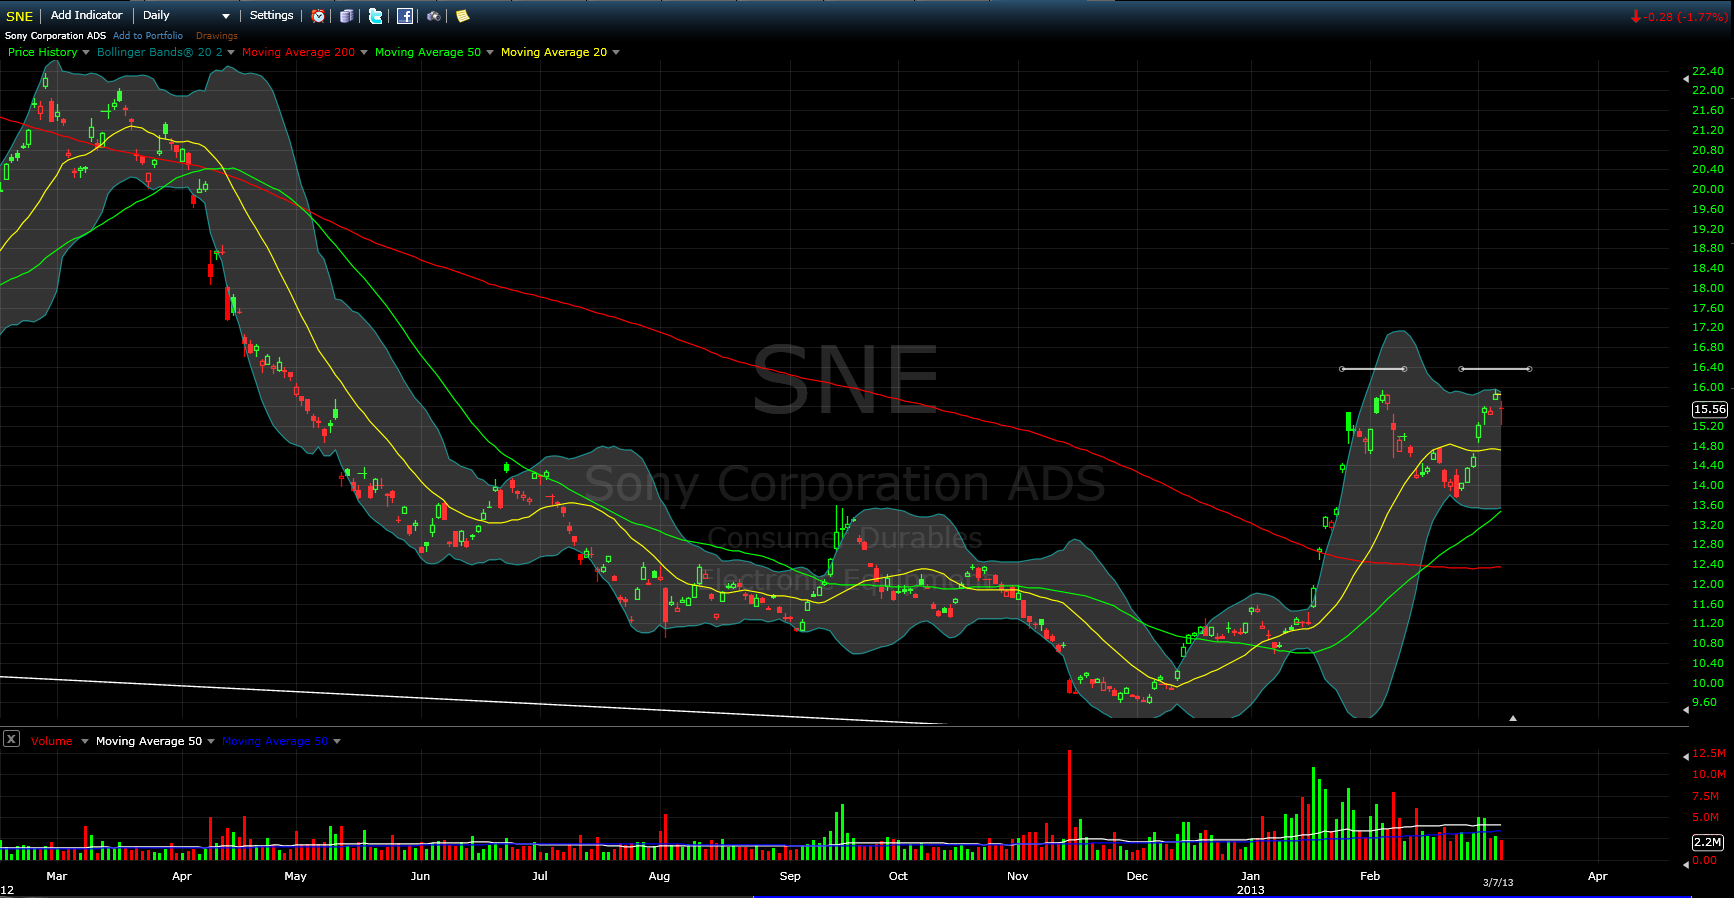The width and height of the screenshot is (1734, 898).
Task: Click the 15.56 current price label
Action: 1710,409
